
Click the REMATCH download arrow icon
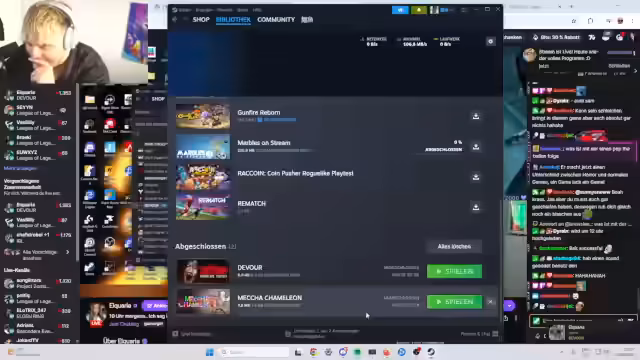click(476, 207)
